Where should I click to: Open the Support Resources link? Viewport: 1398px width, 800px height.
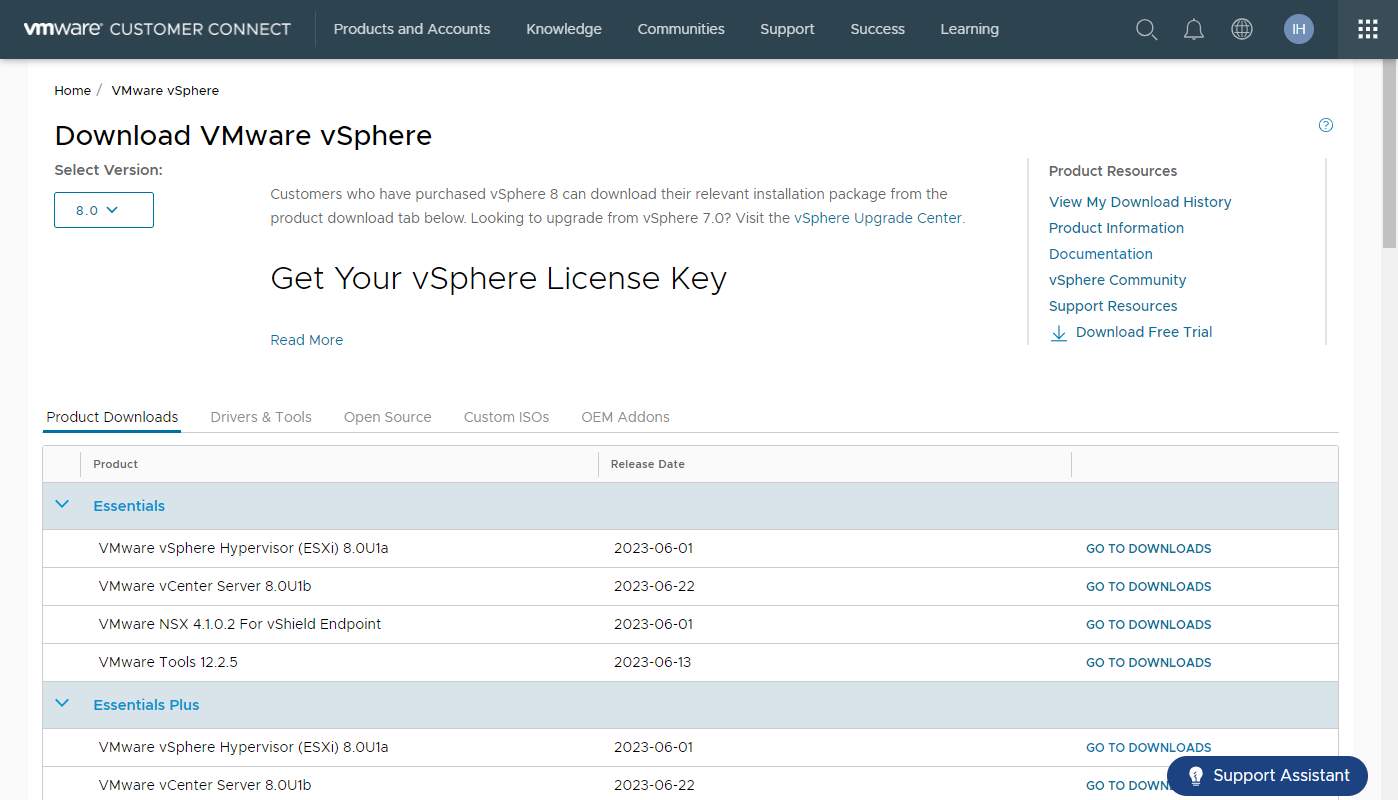pos(1113,306)
